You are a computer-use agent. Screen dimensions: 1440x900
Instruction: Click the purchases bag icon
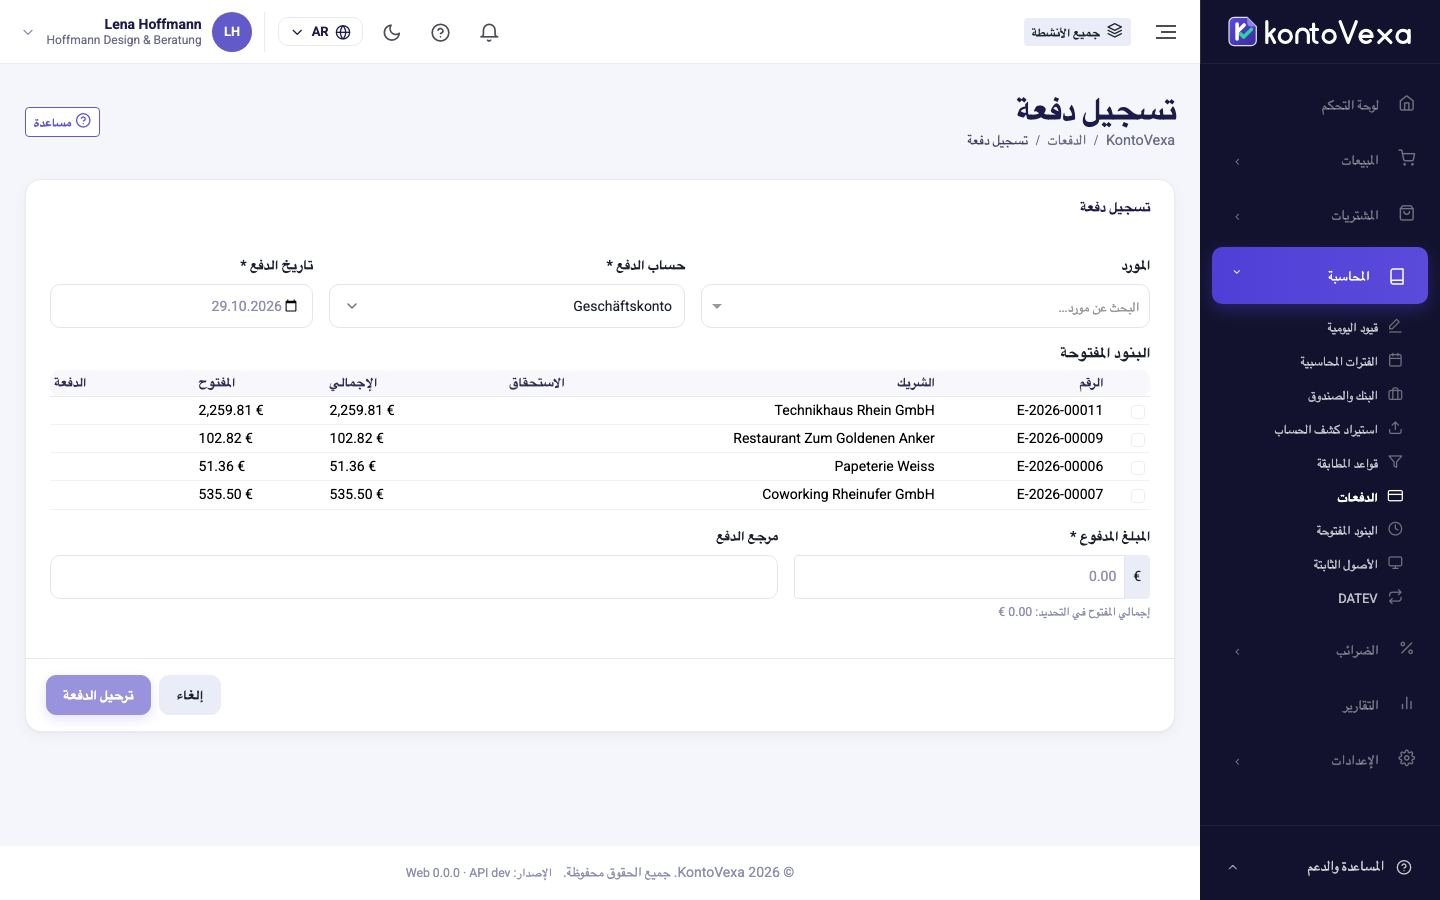[x=1407, y=214]
